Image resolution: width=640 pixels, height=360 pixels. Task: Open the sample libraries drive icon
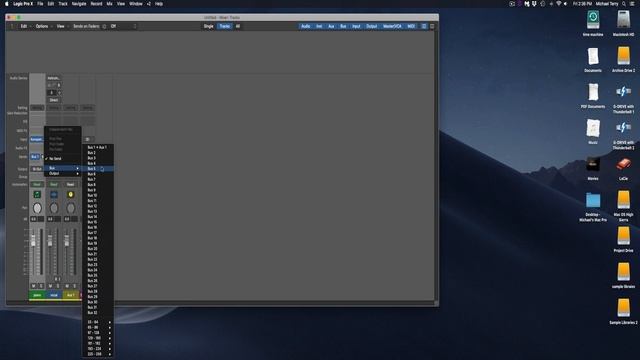(x=623, y=272)
